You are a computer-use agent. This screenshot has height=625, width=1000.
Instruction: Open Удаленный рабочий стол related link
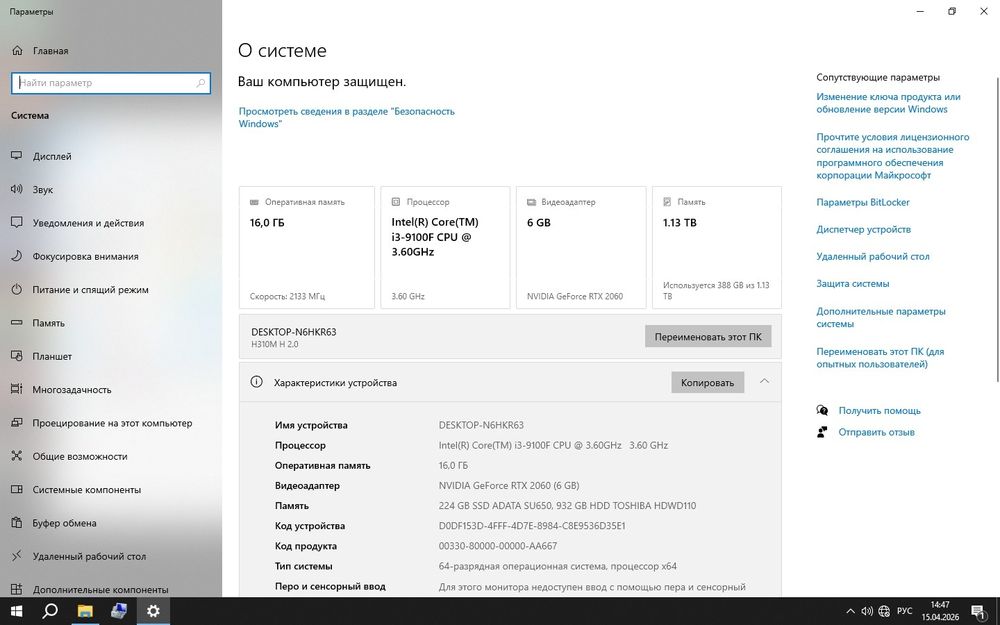point(872,256)
